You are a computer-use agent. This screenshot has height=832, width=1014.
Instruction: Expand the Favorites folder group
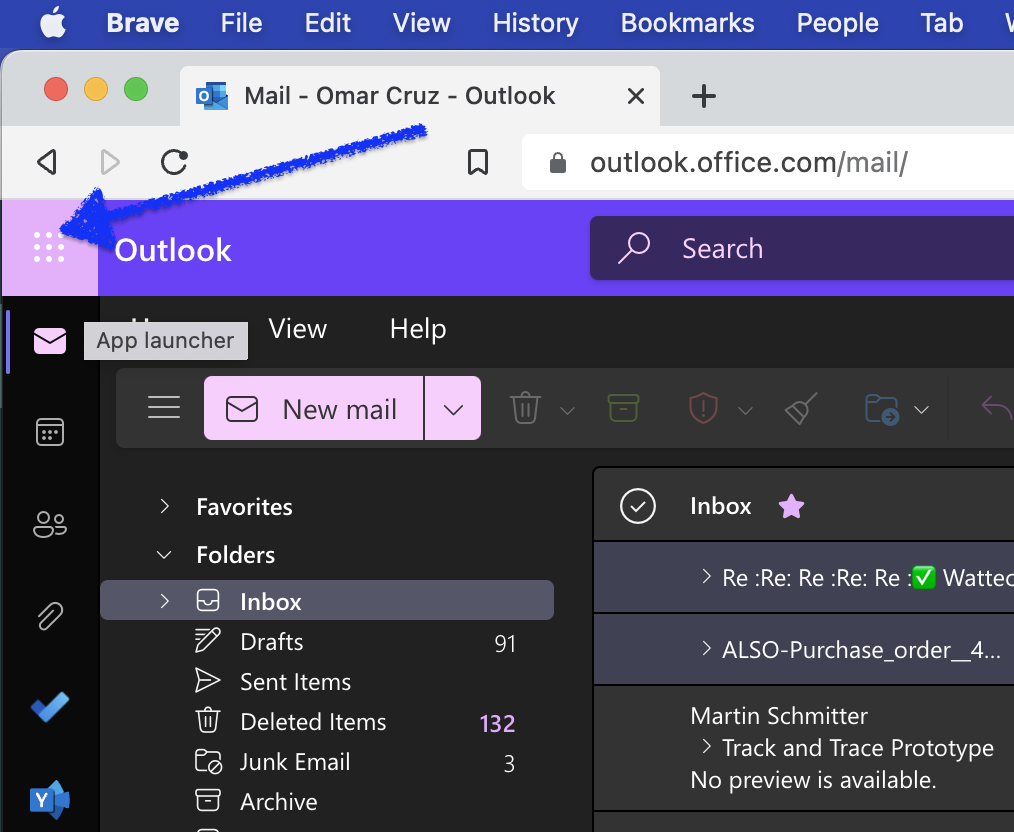tap(165, 507)
